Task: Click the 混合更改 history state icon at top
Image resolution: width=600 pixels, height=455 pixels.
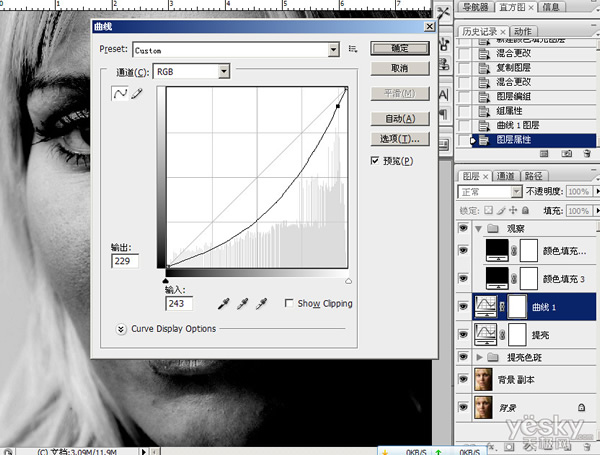Action: [x=484, y=53]
